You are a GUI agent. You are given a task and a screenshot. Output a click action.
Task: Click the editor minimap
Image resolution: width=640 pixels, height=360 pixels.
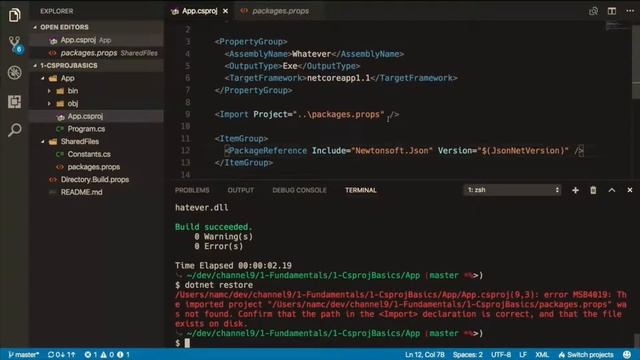617,27
